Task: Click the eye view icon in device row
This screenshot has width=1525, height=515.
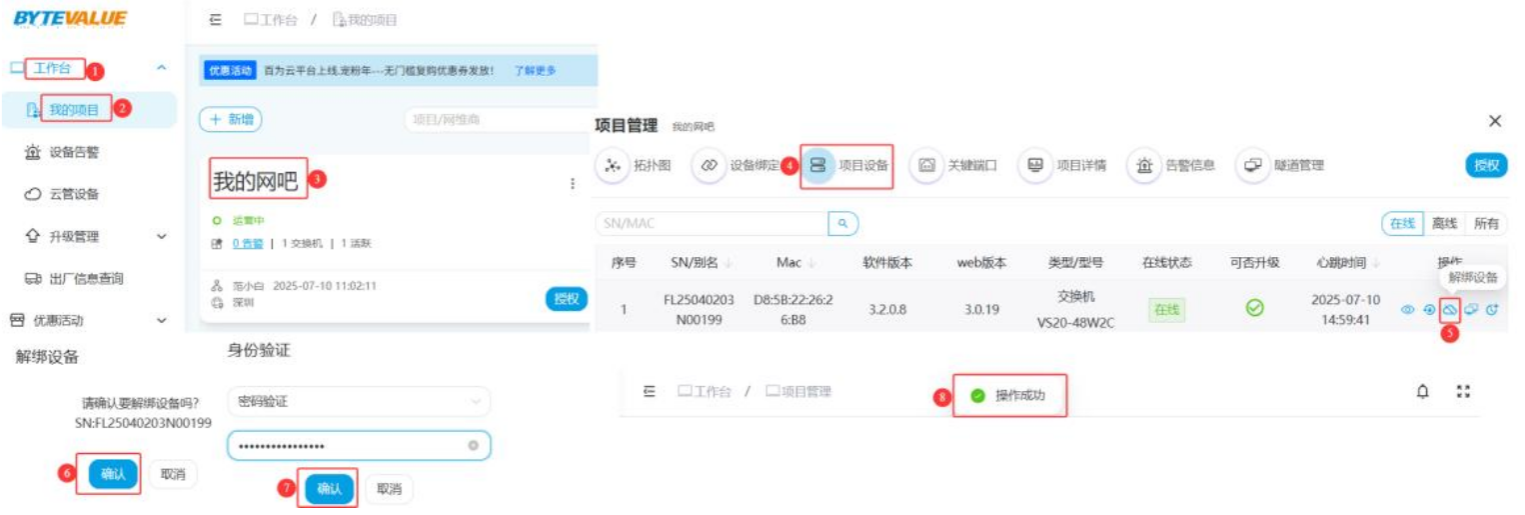Action: [x=1407, y=310]
